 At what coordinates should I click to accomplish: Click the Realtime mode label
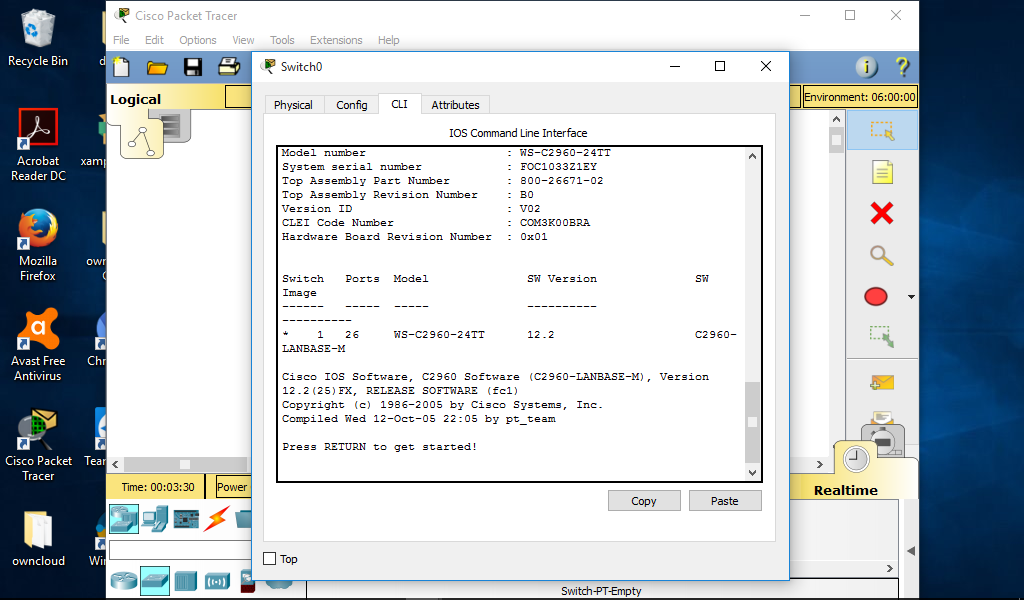point(846,490)
